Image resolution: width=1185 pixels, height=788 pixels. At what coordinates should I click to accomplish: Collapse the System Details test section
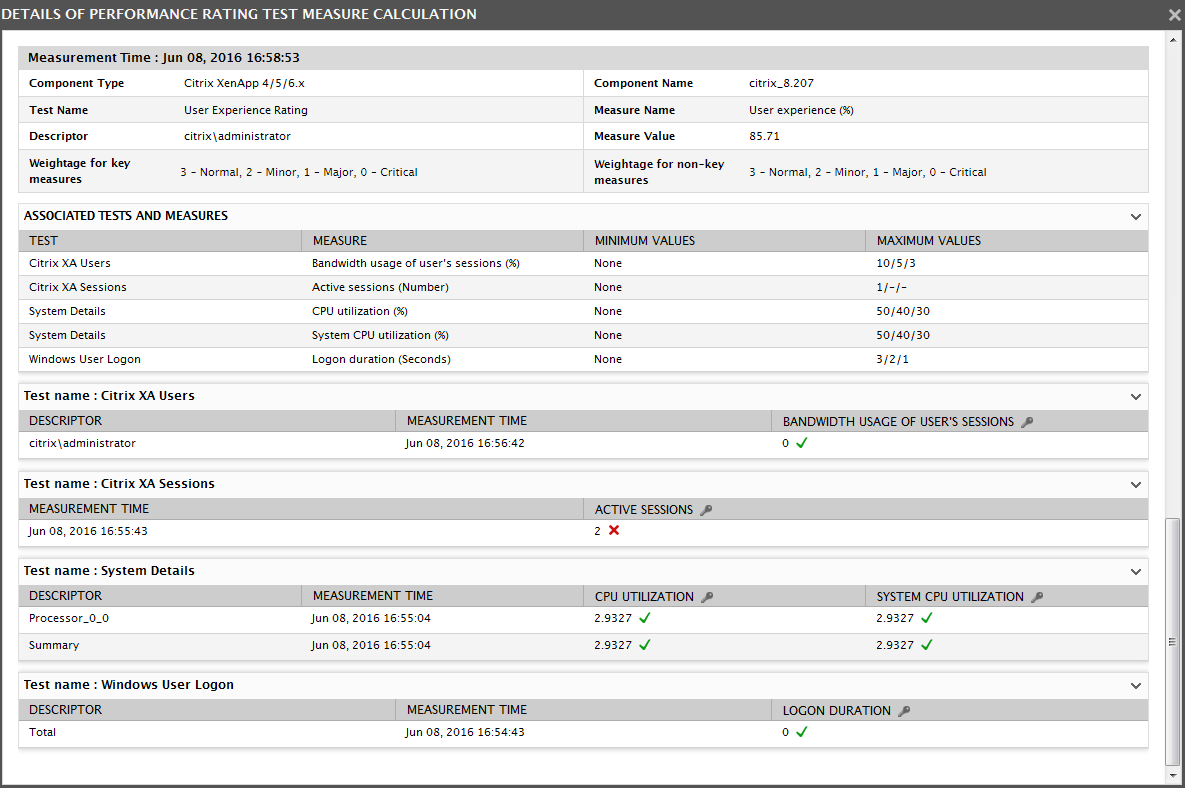pos(1135,572)
